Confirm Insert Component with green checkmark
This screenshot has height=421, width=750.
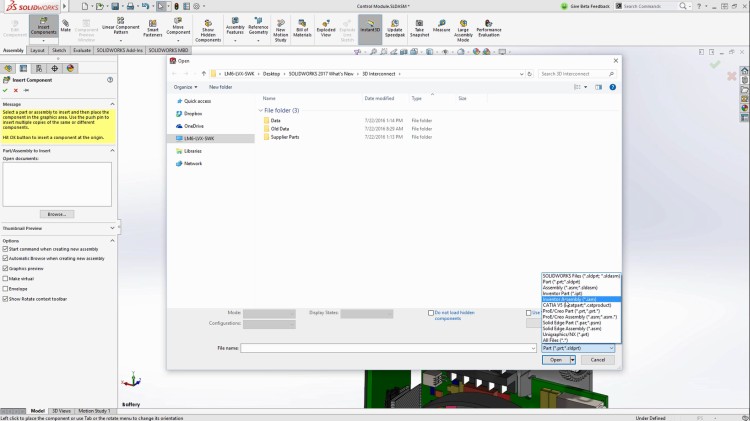click(x=5, y=90)
